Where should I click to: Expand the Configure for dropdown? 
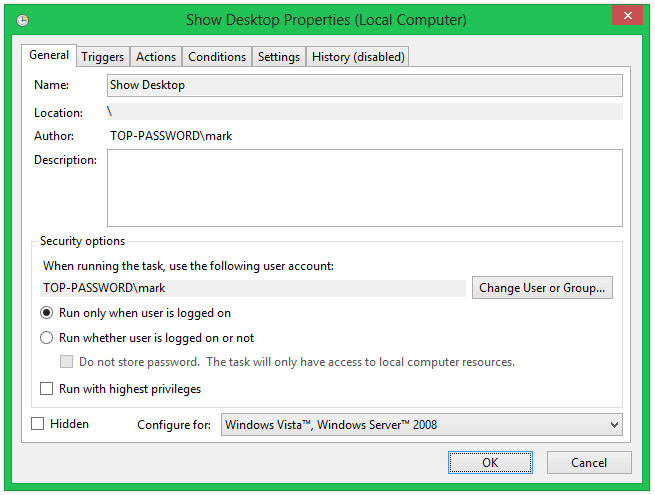click(421, 425)
